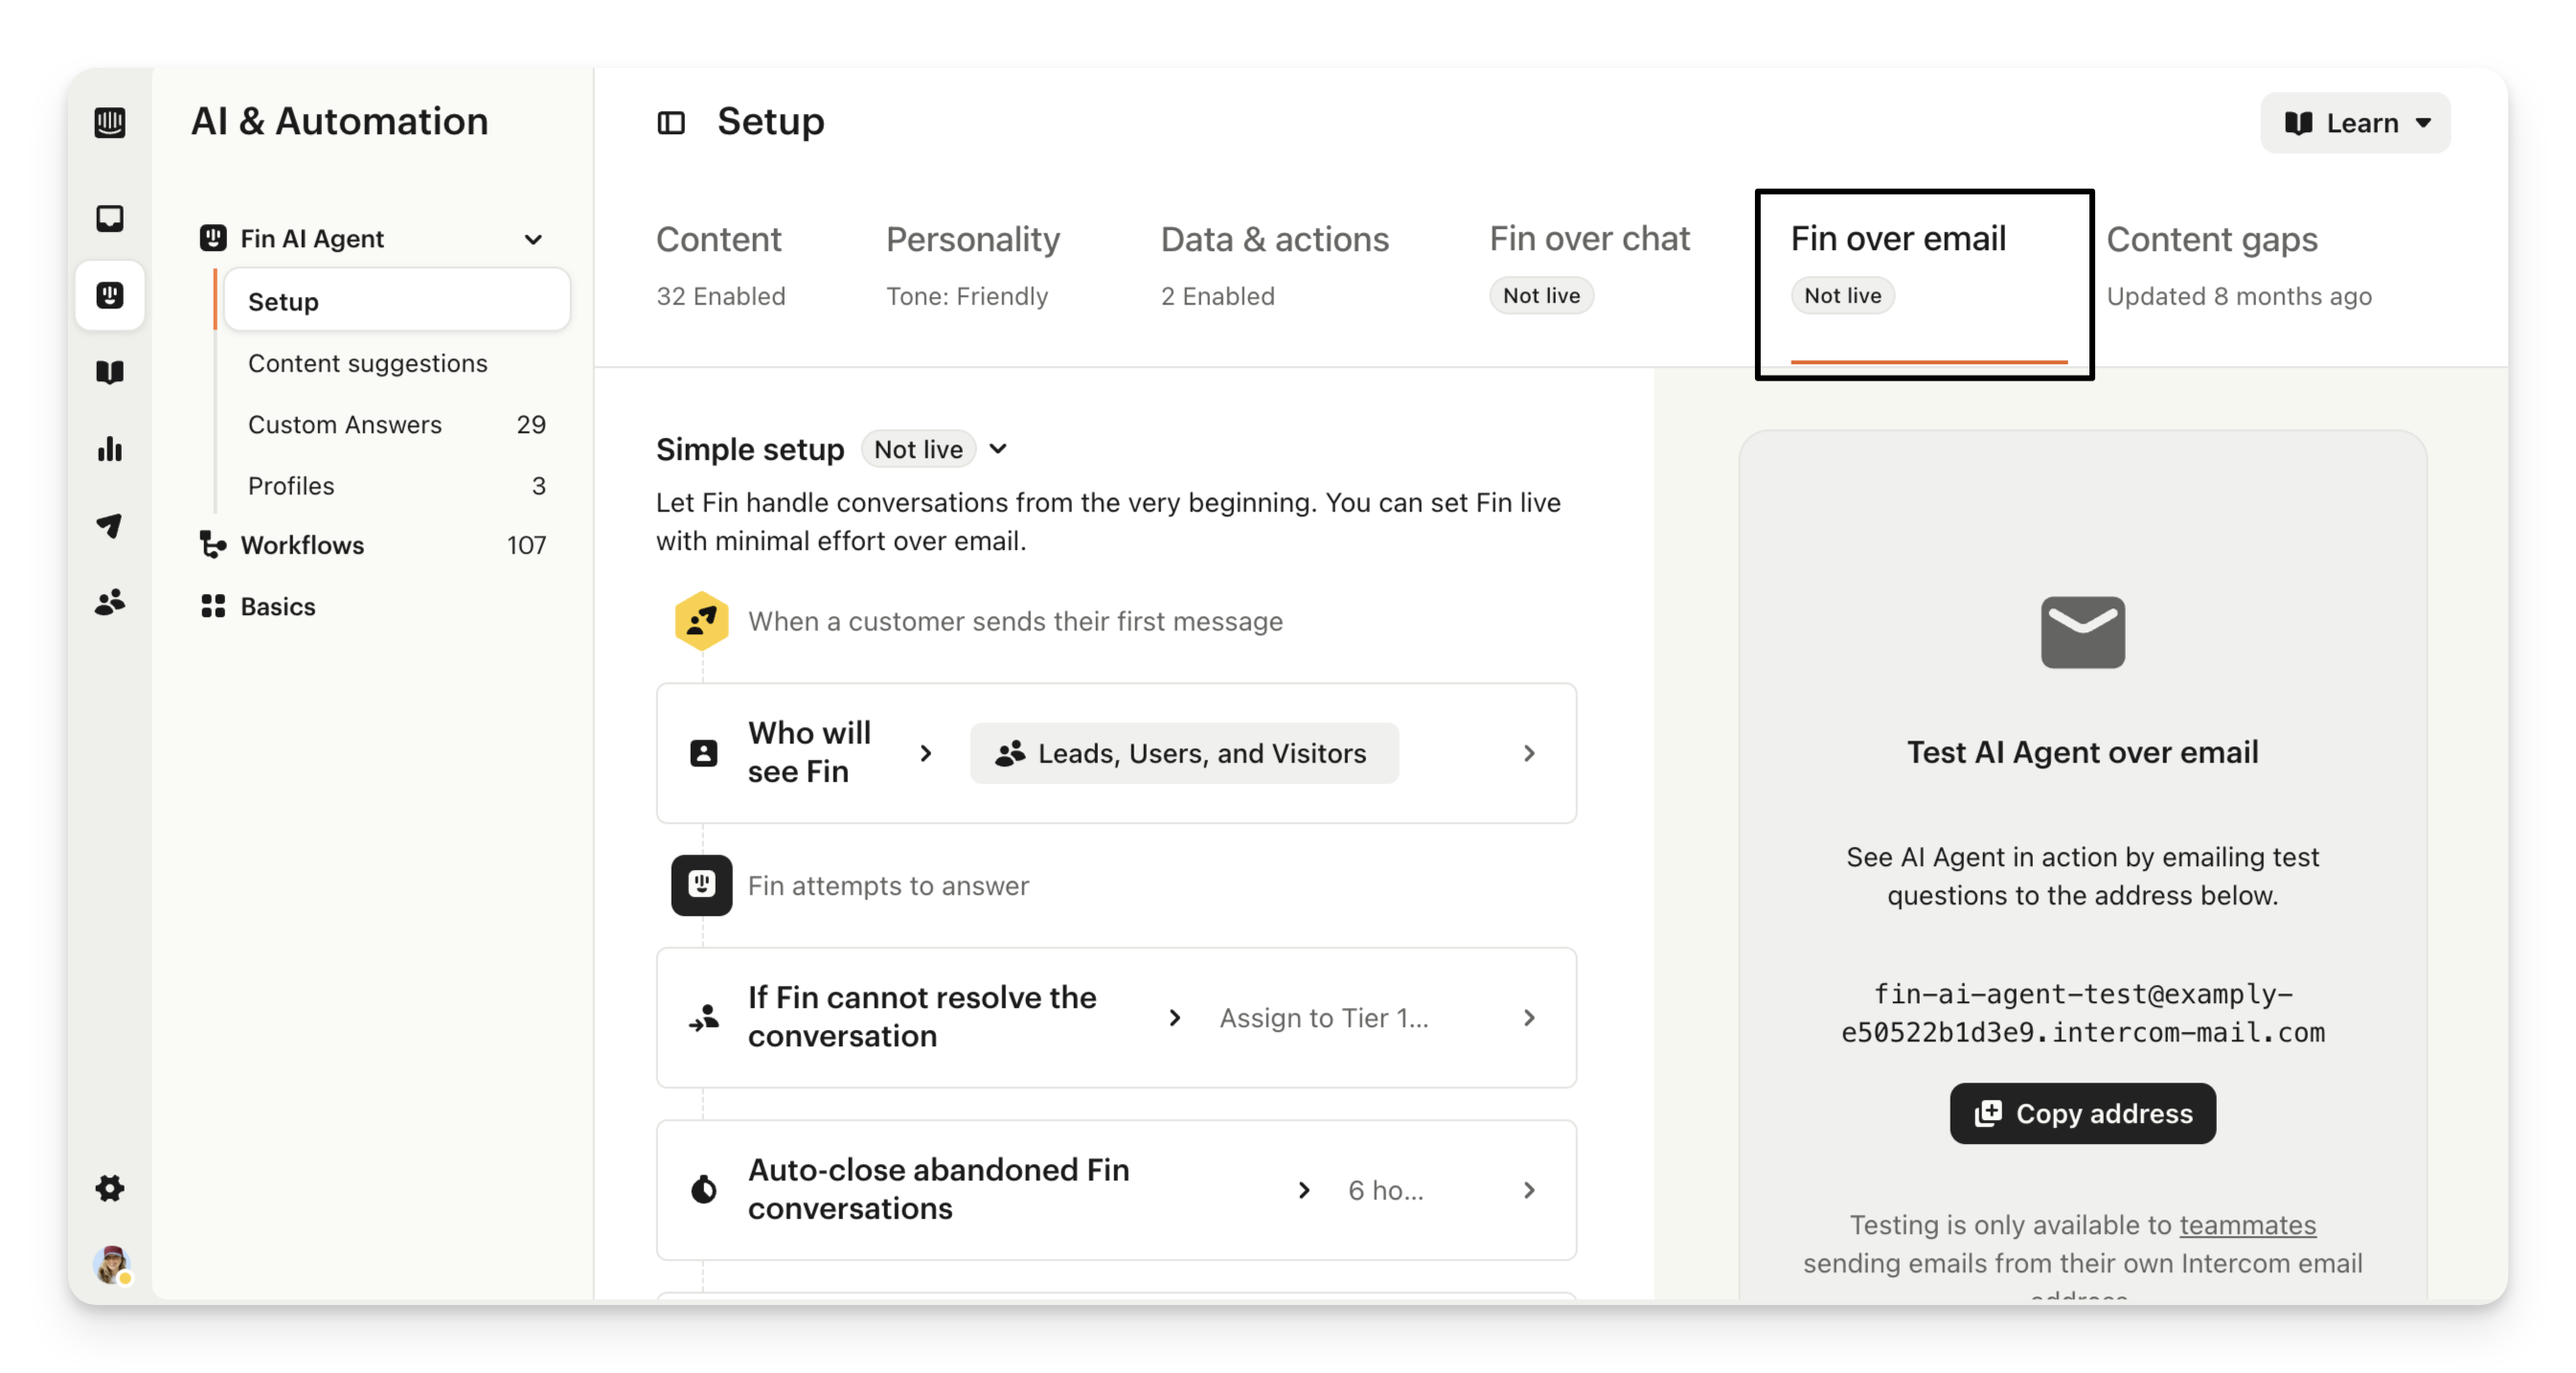Toggle the sidebar panel icon beside Setup
The width and height of the screenshot is (2576, 1373).
click(x=671, y=123)
